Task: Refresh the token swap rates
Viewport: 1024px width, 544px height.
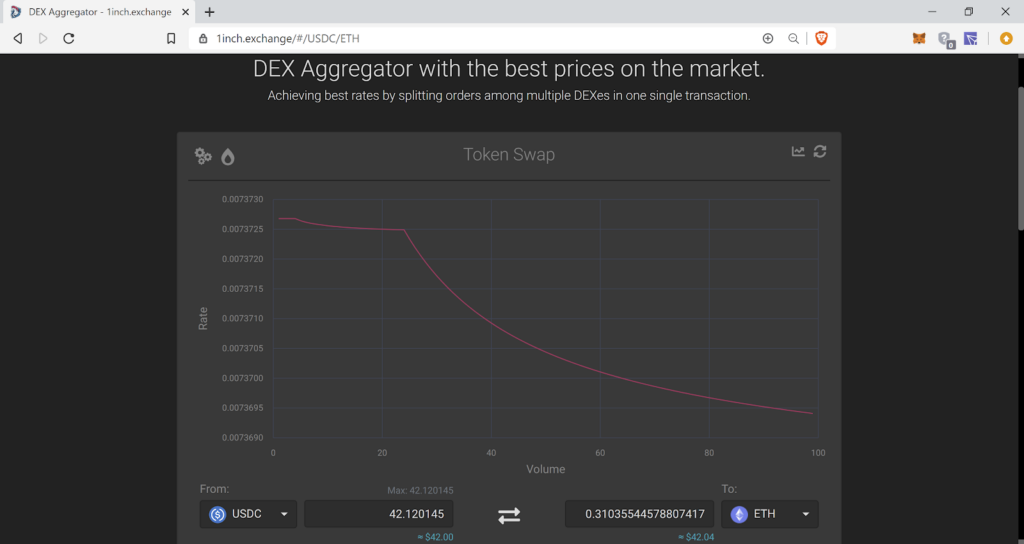Action: click(820, 151)
